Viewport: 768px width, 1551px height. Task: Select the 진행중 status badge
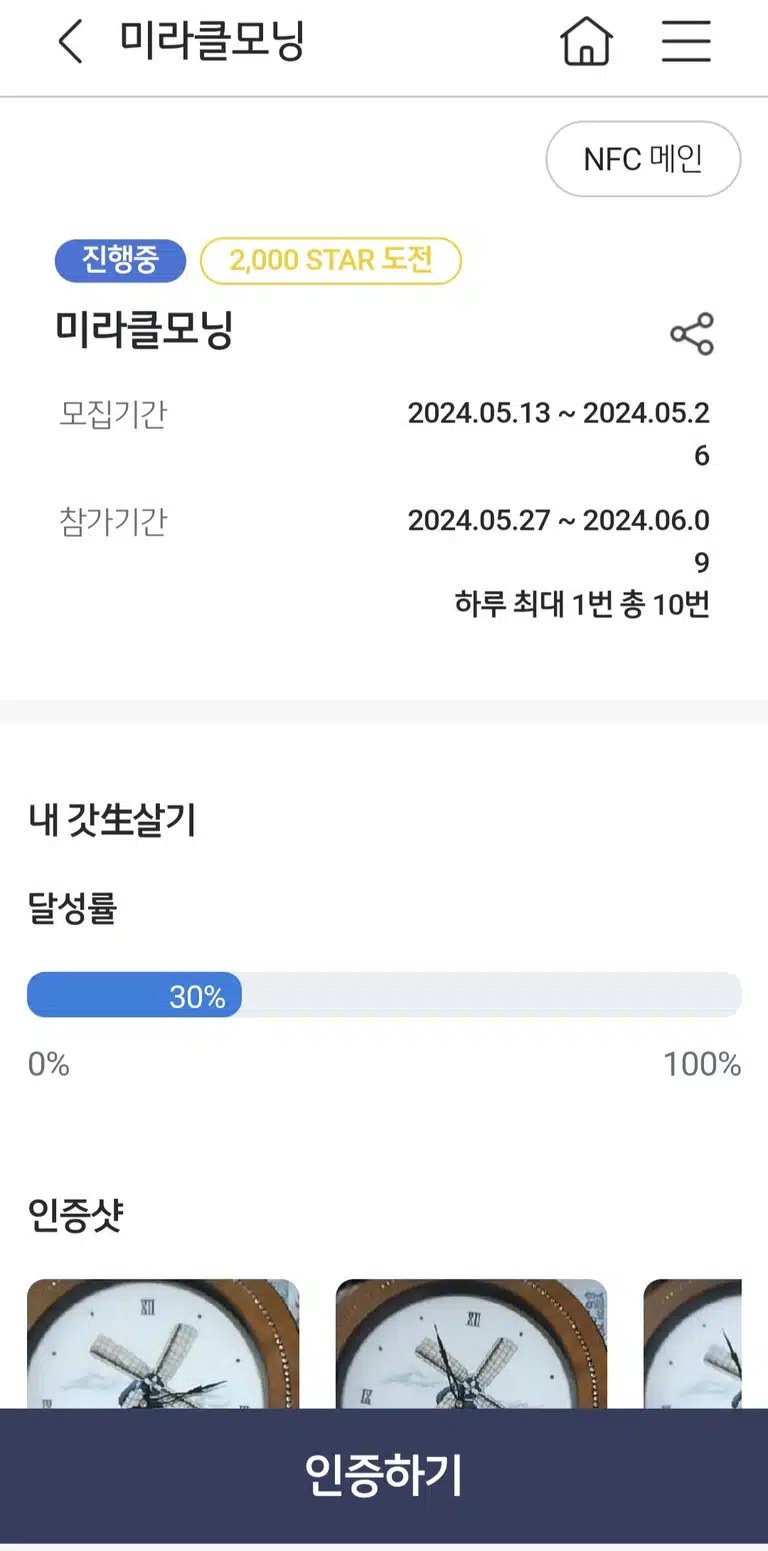click(120, 261)
